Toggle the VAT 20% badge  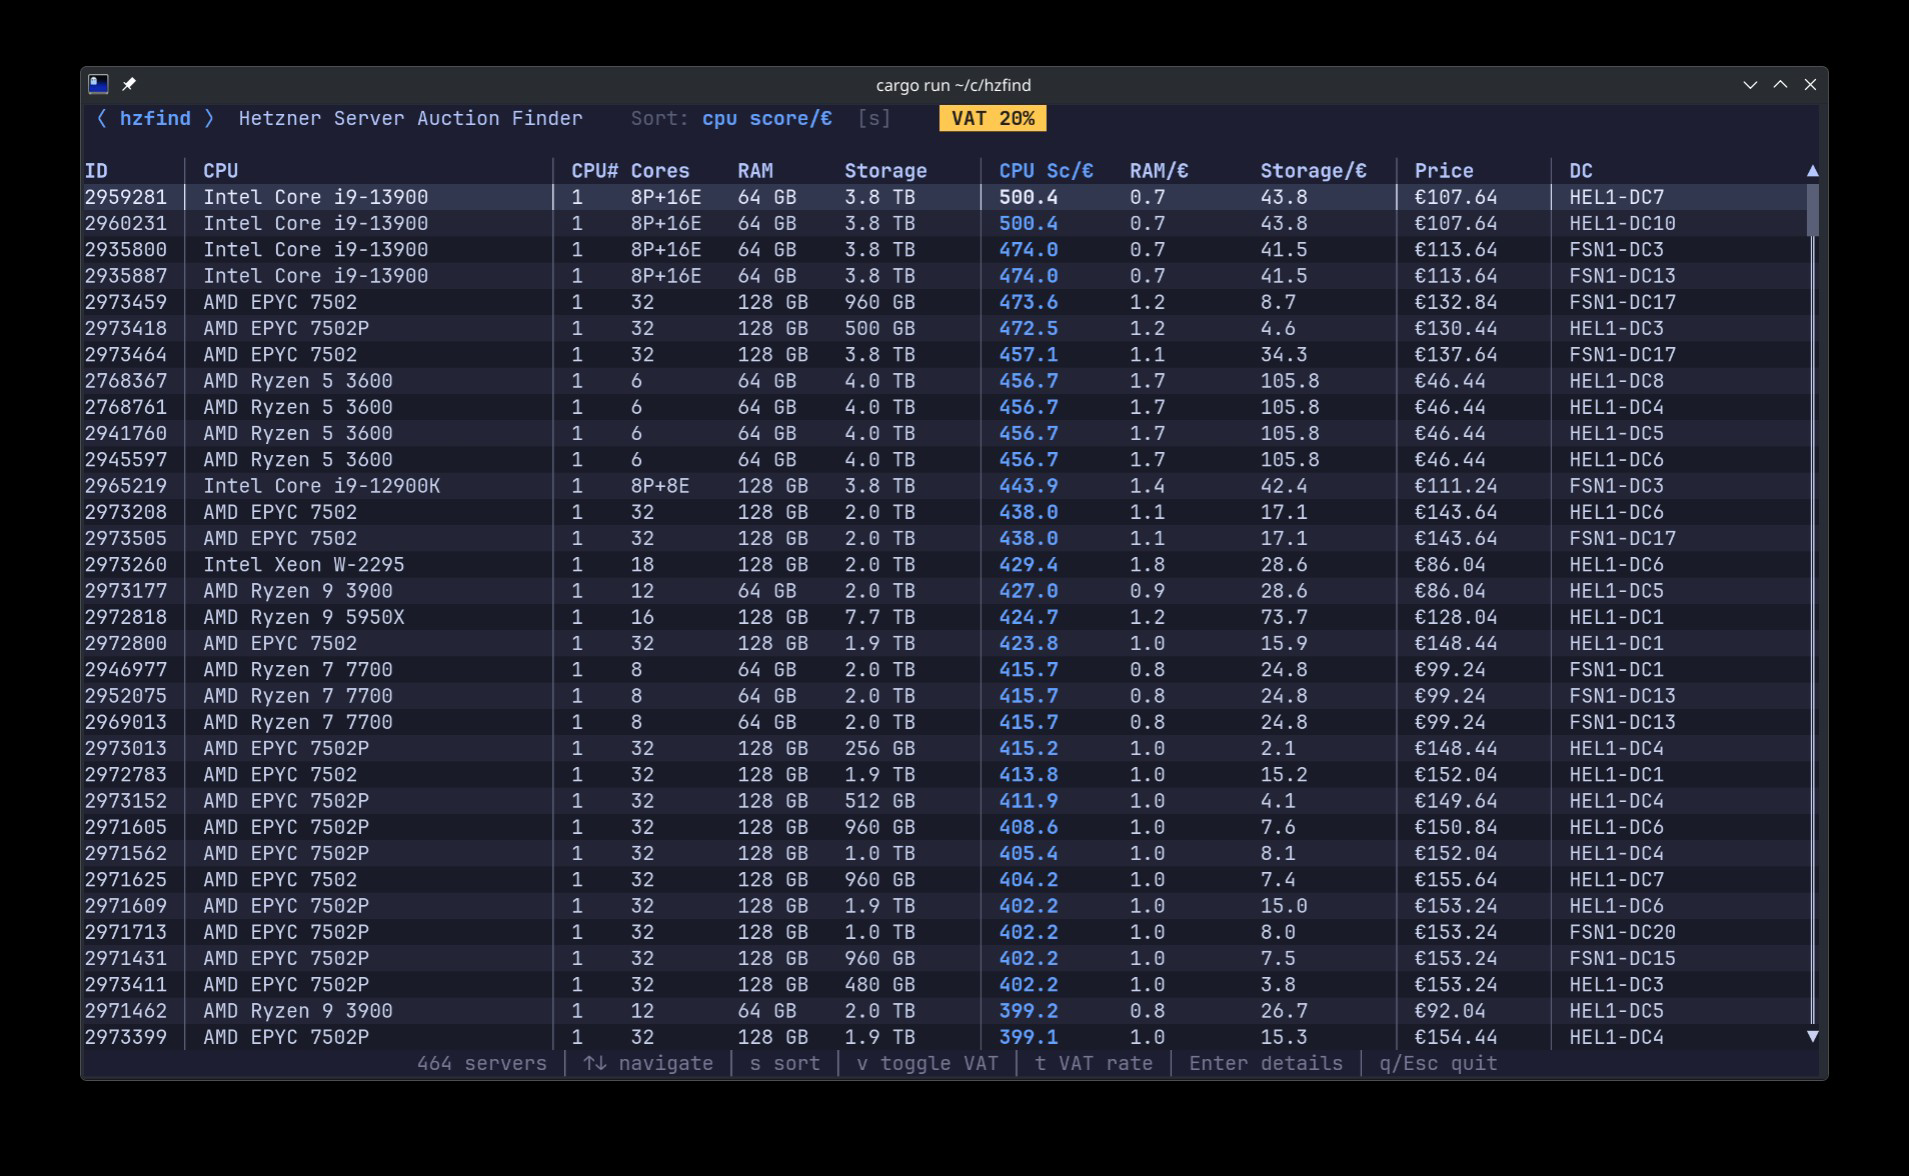click(x=993, y=118)
